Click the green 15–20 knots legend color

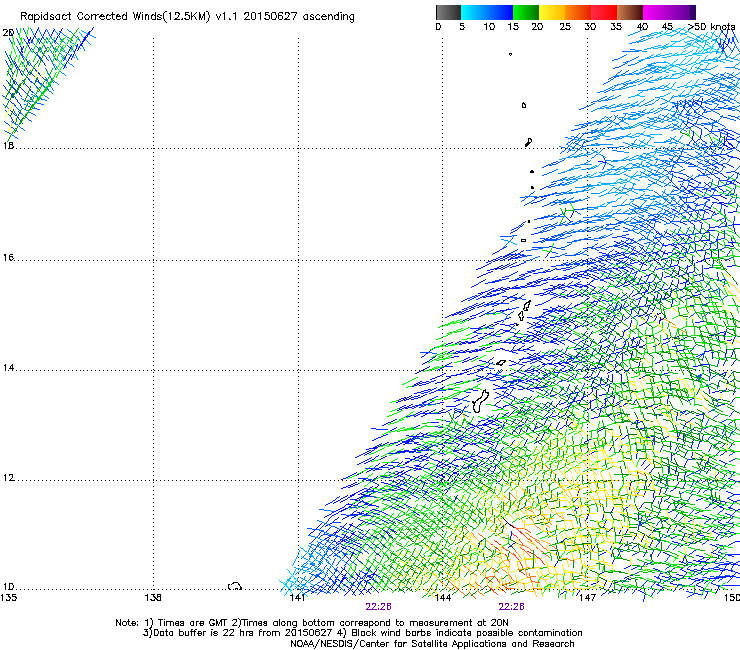[526, 12]
